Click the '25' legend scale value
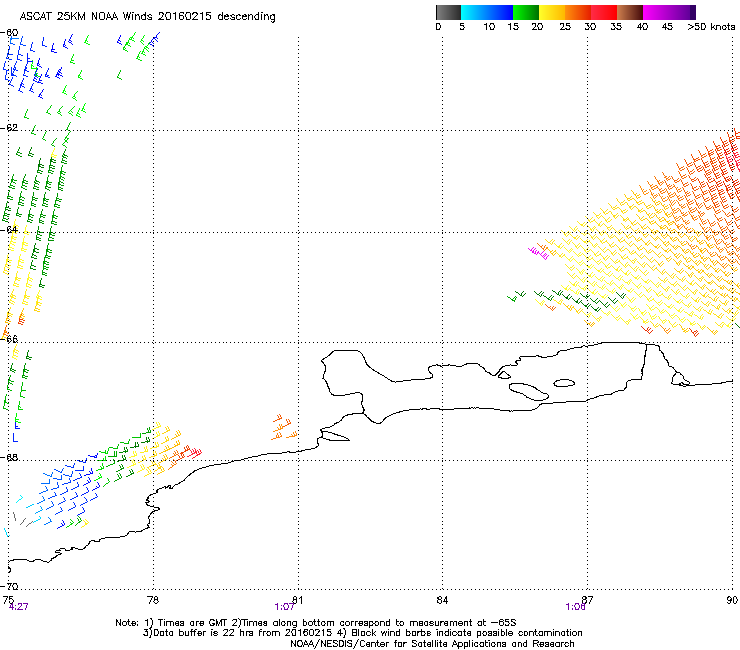Image resolution: width=740 pixels, height=650 pixels. pyautogui.click(x=564, y=27)
